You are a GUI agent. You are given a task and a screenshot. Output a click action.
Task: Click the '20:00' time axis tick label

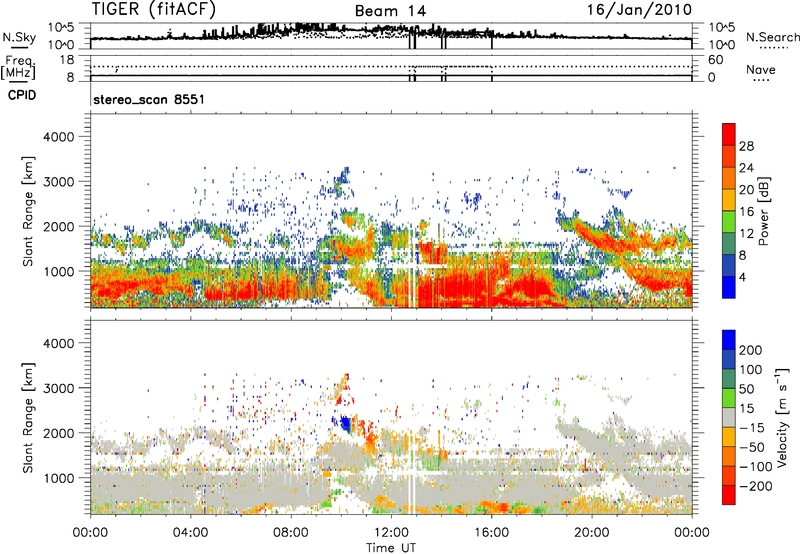591,533
